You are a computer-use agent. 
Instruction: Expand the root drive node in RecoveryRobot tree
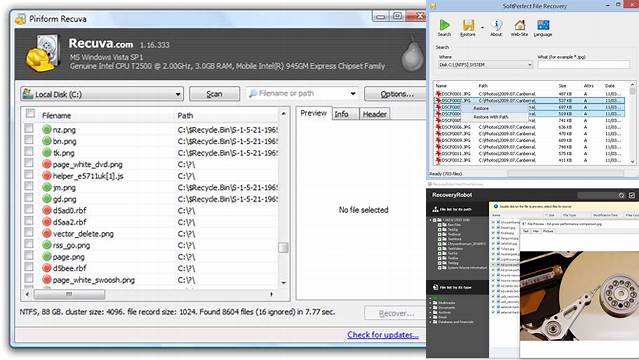pyautogui.click(x=430, y=220)
